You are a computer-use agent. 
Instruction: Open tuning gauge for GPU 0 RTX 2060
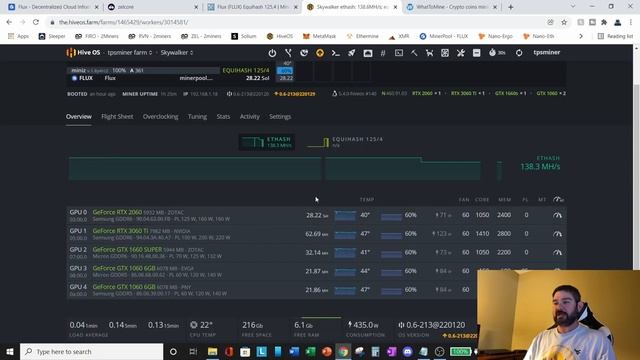[x=557, y=215]
